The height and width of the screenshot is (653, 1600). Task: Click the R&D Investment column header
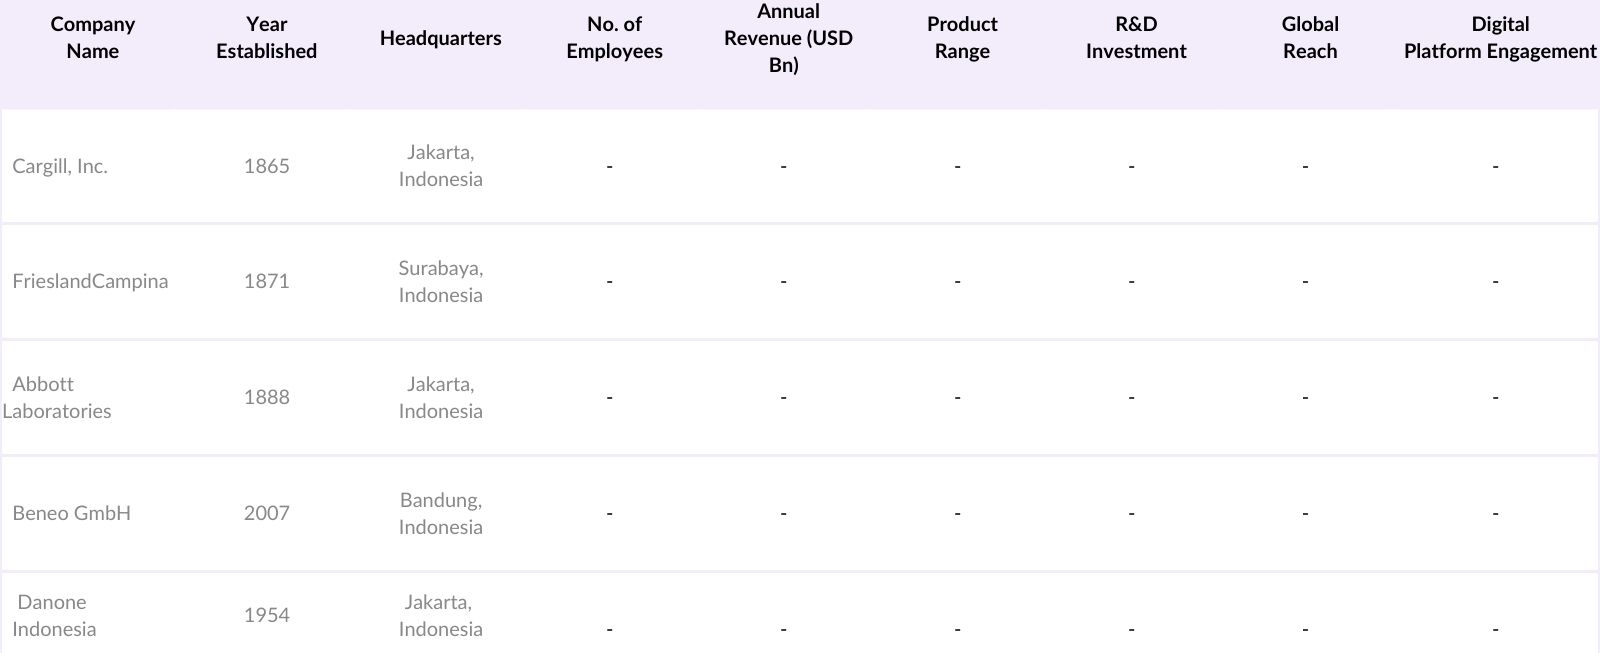coord(1136,38)
